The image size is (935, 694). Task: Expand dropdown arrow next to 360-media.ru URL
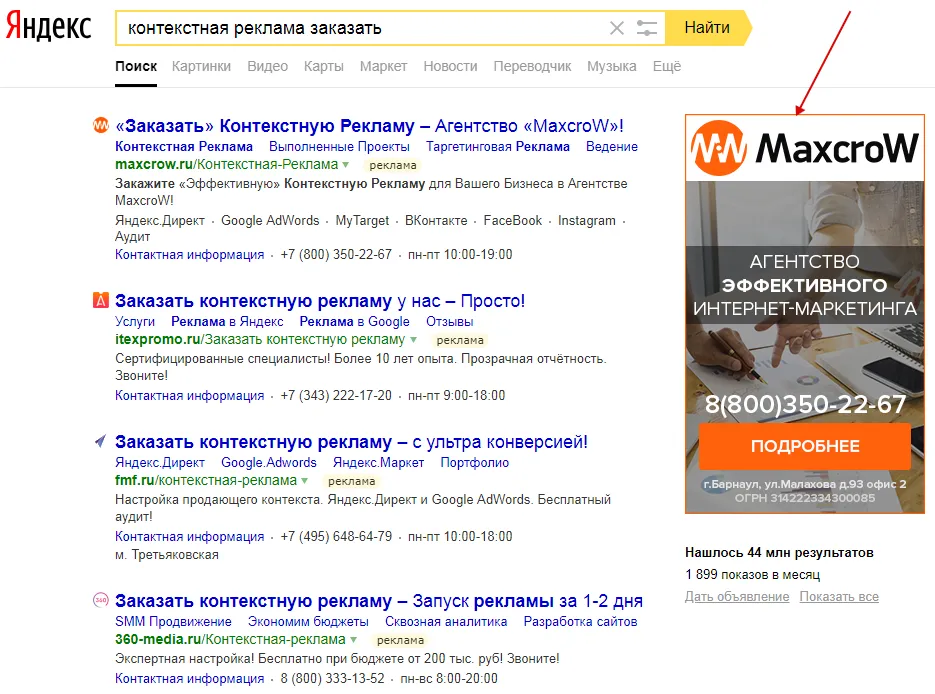click(354, 639)
